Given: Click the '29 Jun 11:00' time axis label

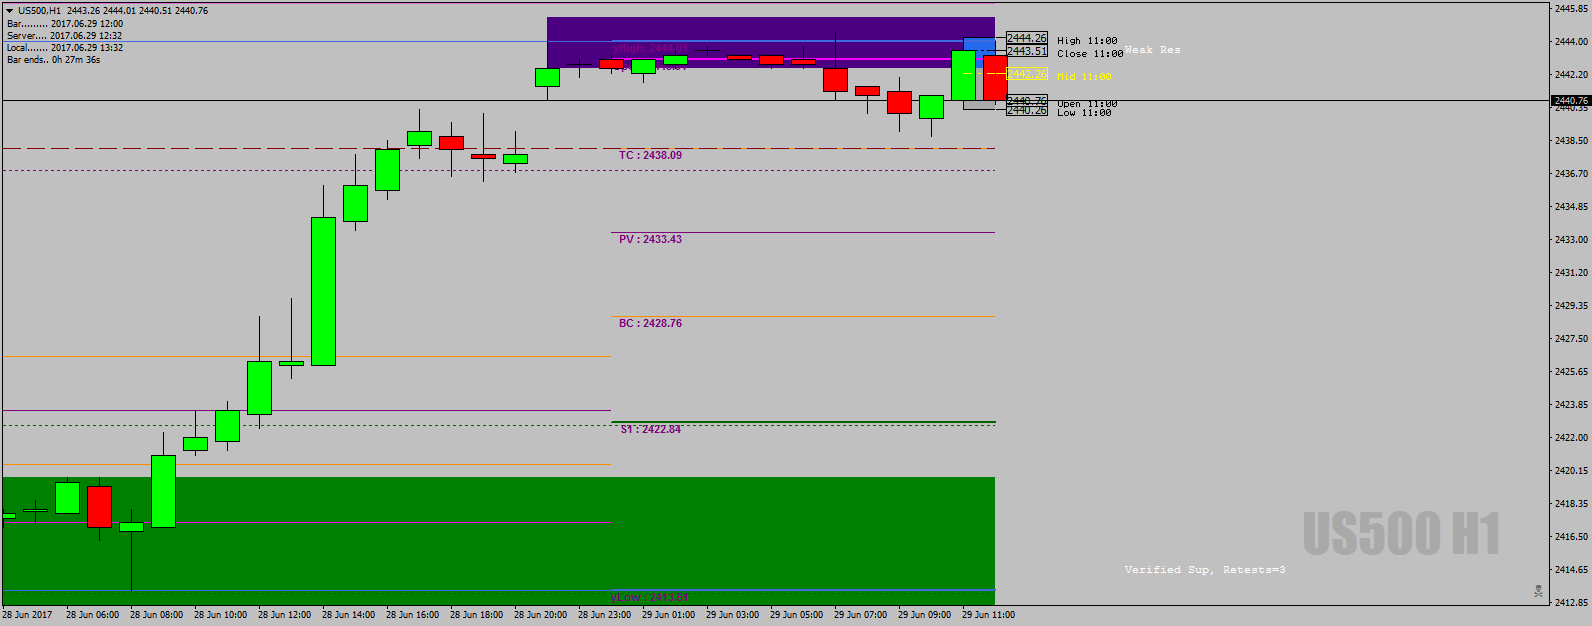Looking at the screenshot, I should click(x=989, y=615).
